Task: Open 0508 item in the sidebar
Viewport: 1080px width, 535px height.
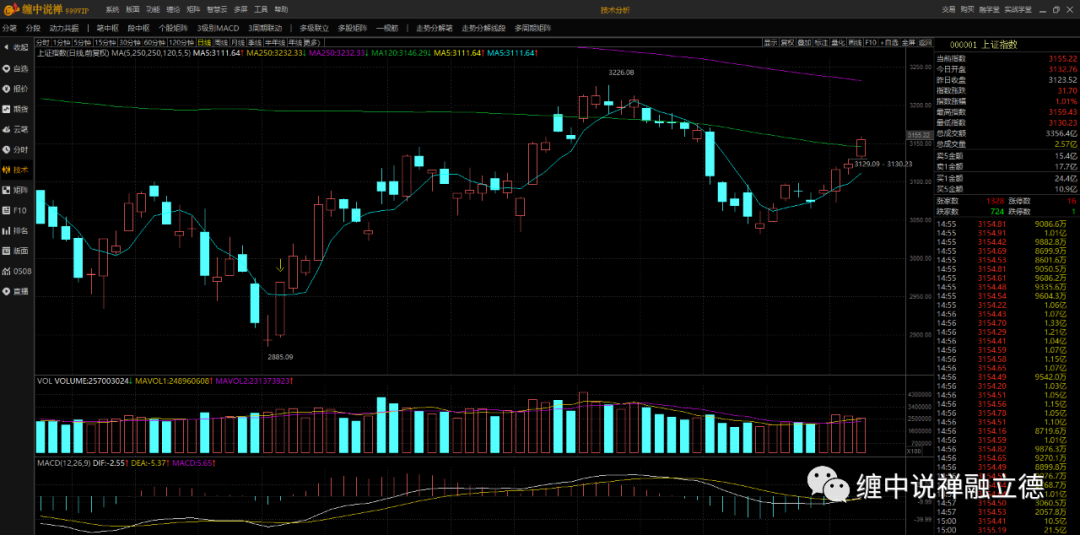Action: (x=16, y=271)
